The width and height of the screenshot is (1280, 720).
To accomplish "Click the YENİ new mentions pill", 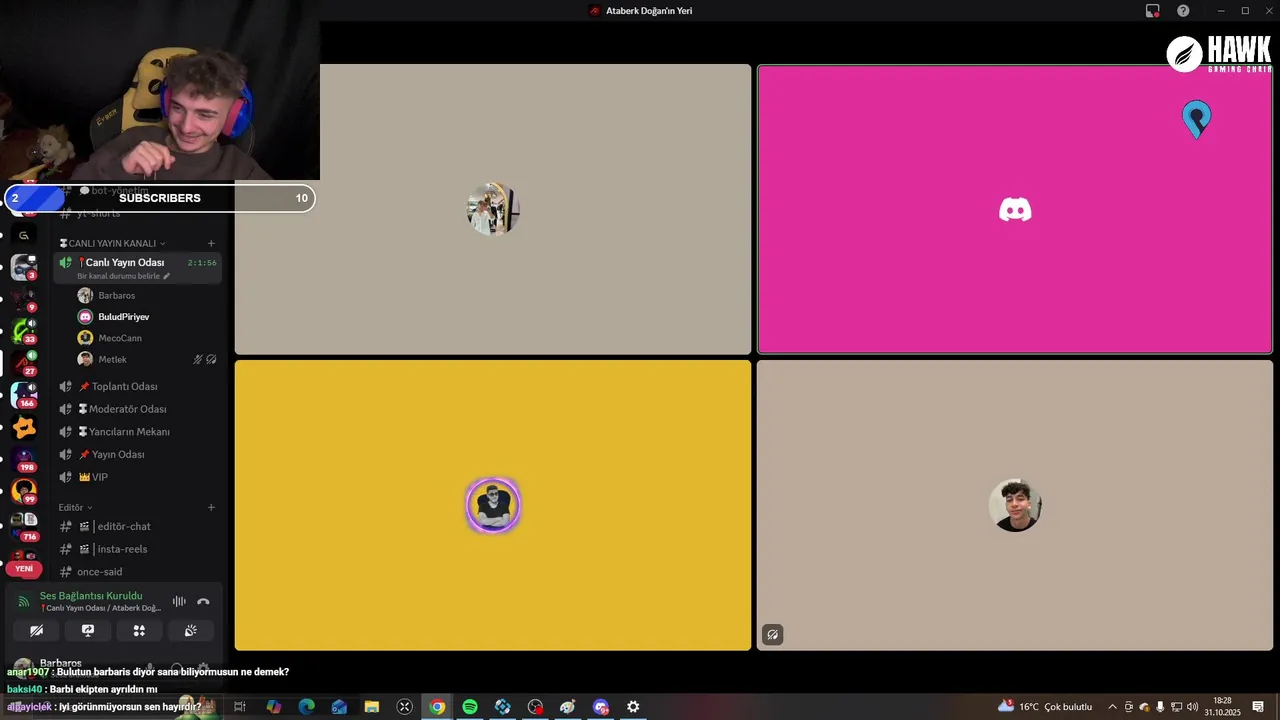I will [x=24, y=568].
